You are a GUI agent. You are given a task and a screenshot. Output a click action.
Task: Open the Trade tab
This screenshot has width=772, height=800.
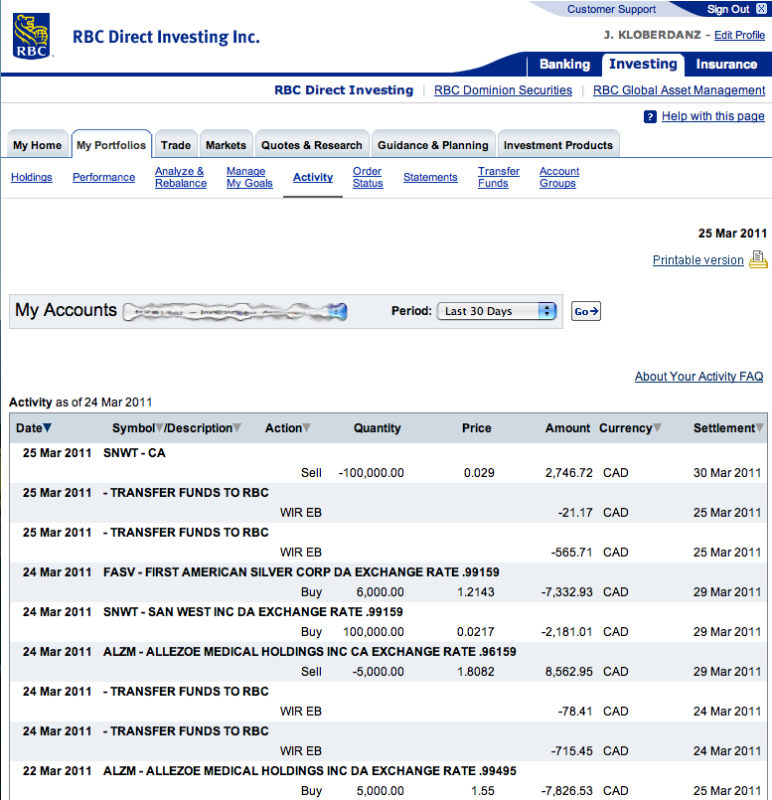tap(176, 145)
